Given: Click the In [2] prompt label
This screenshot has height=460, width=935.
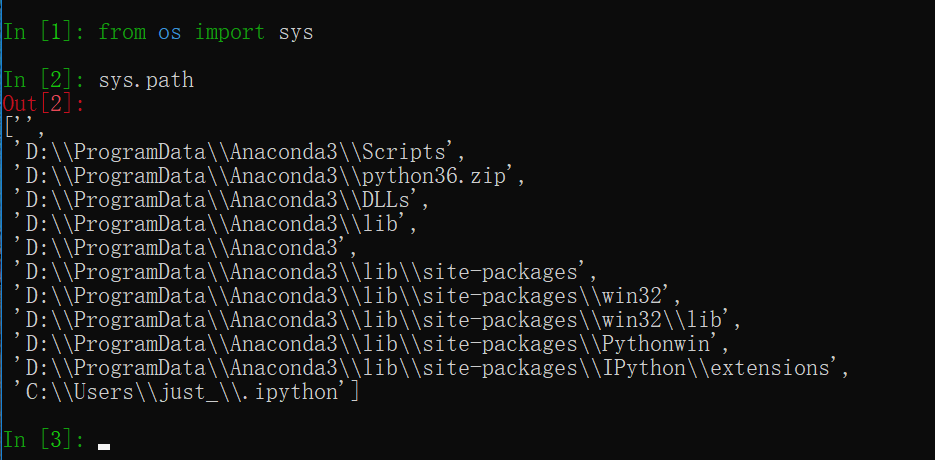Looking at the screenshot, I should click(44, 79).
